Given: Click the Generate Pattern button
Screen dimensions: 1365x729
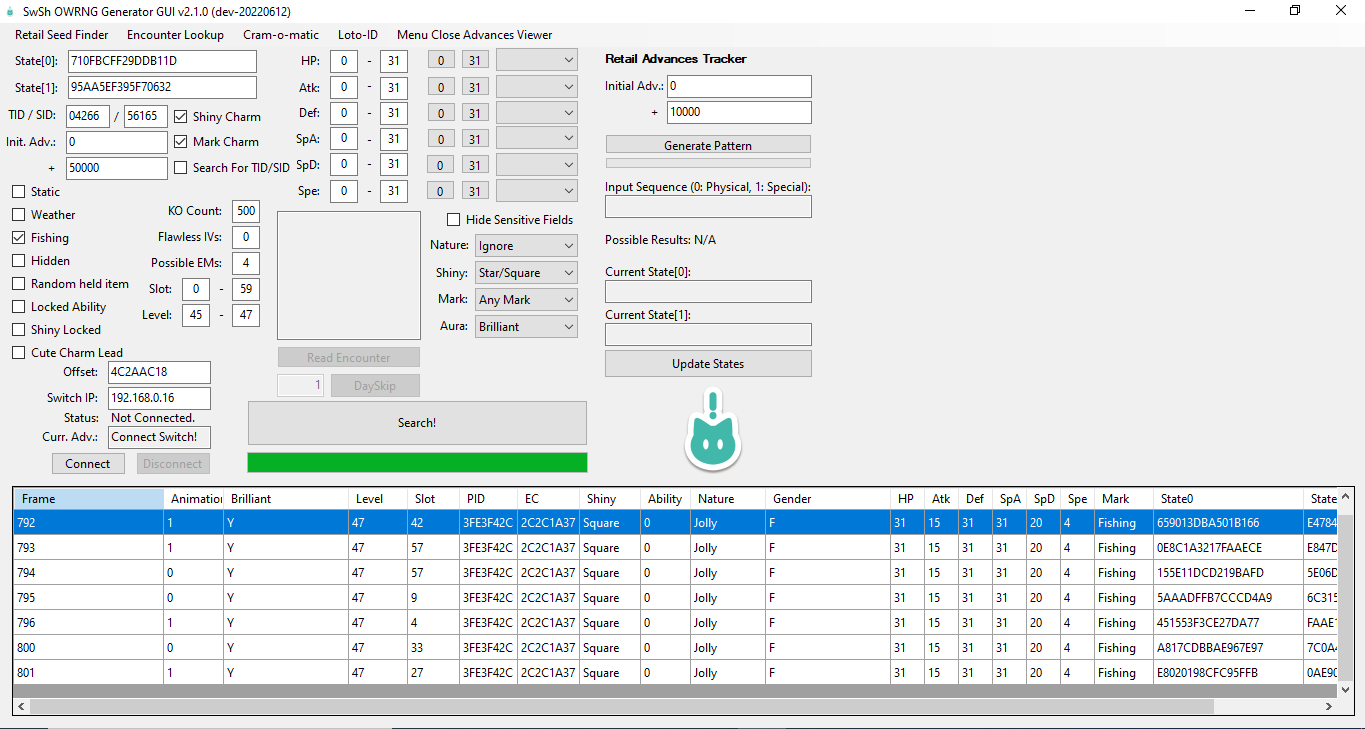Looking at the screenshot, I should pyautogui.click(x=708, y=145).
